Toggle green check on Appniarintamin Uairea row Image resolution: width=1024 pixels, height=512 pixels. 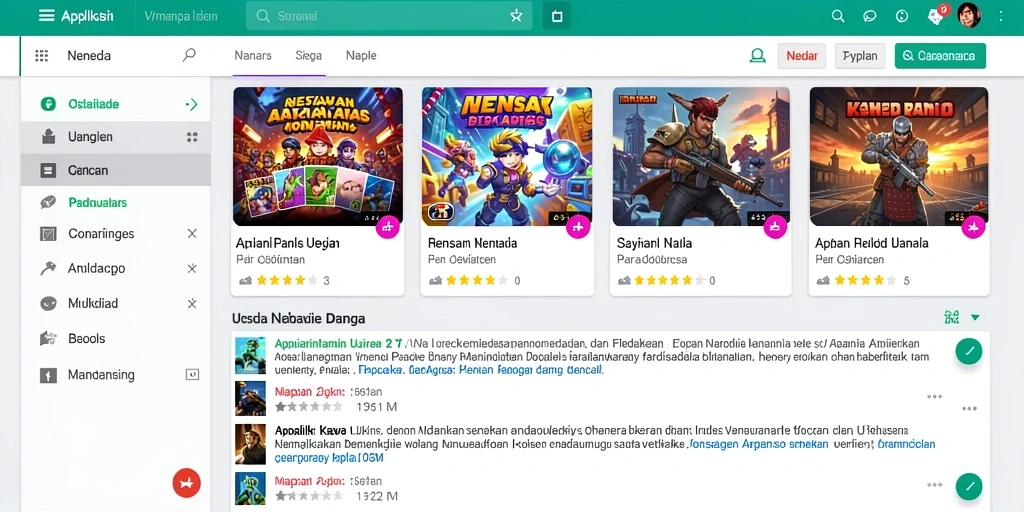pyautogui.click(x=968, y=351)
